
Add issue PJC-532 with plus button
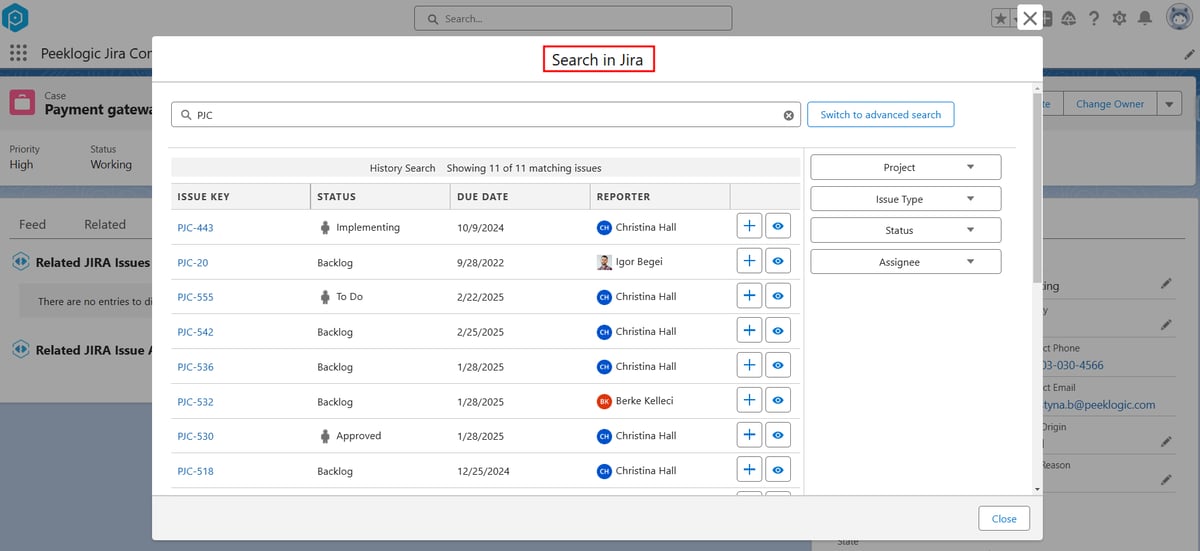[x=749, y=401]
